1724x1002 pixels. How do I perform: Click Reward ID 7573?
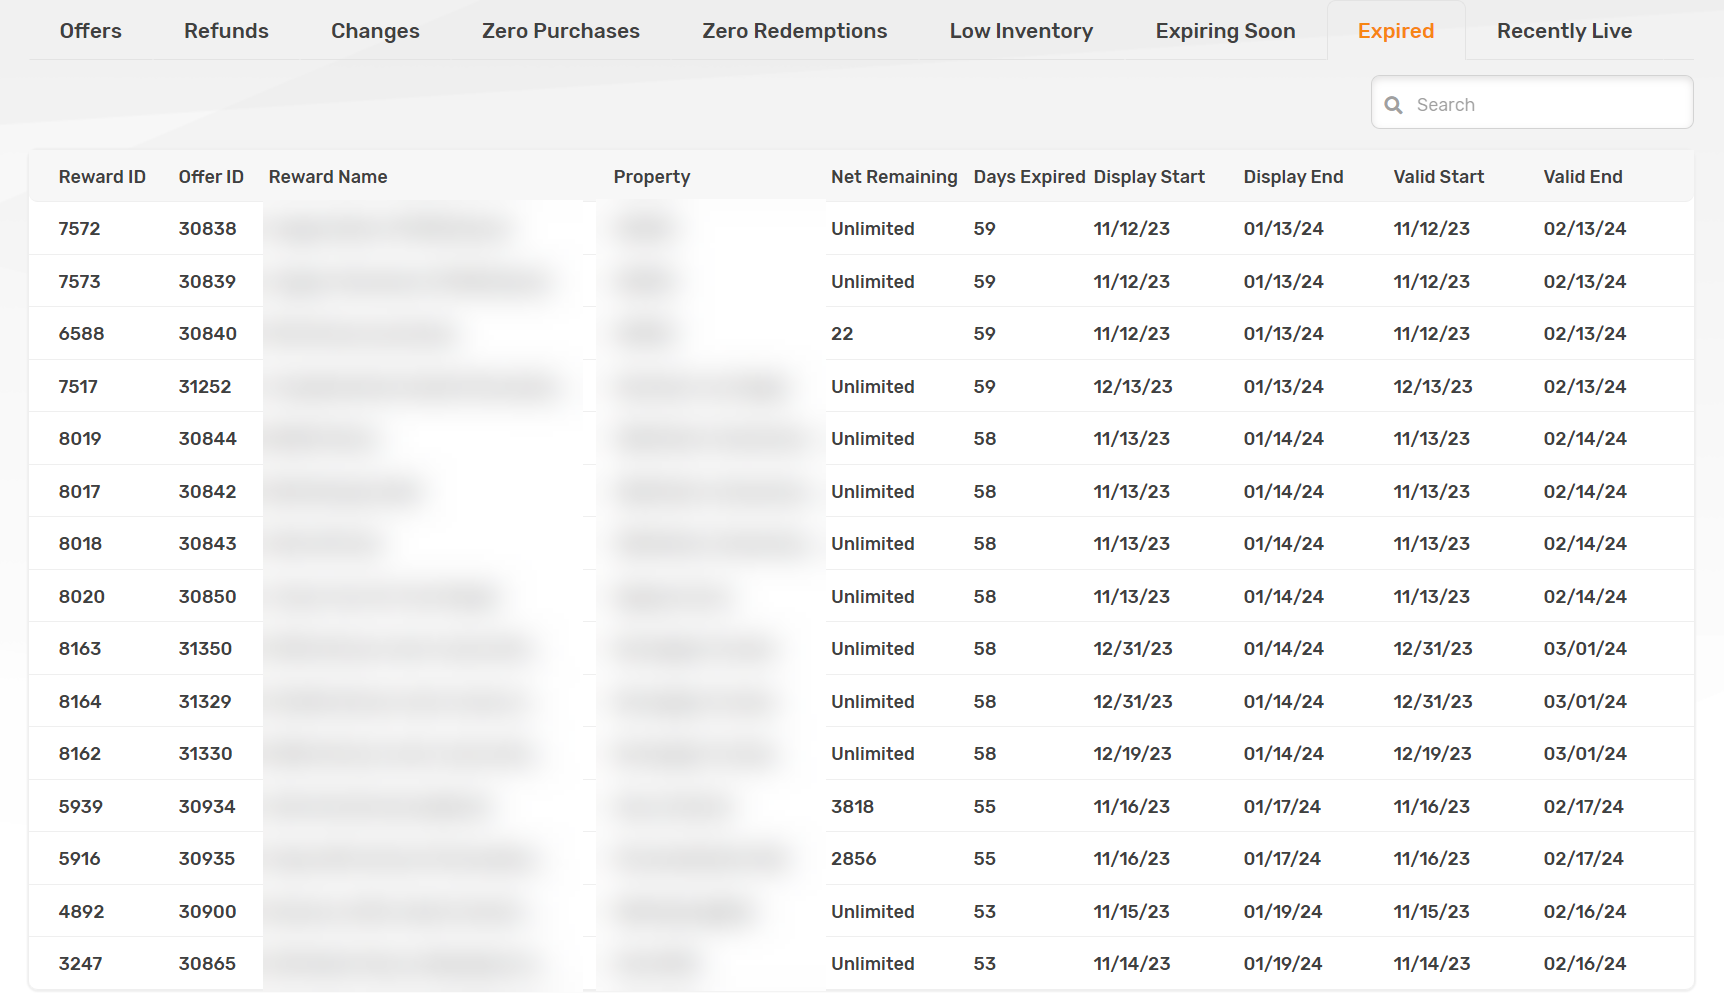[x=79, y=282]
